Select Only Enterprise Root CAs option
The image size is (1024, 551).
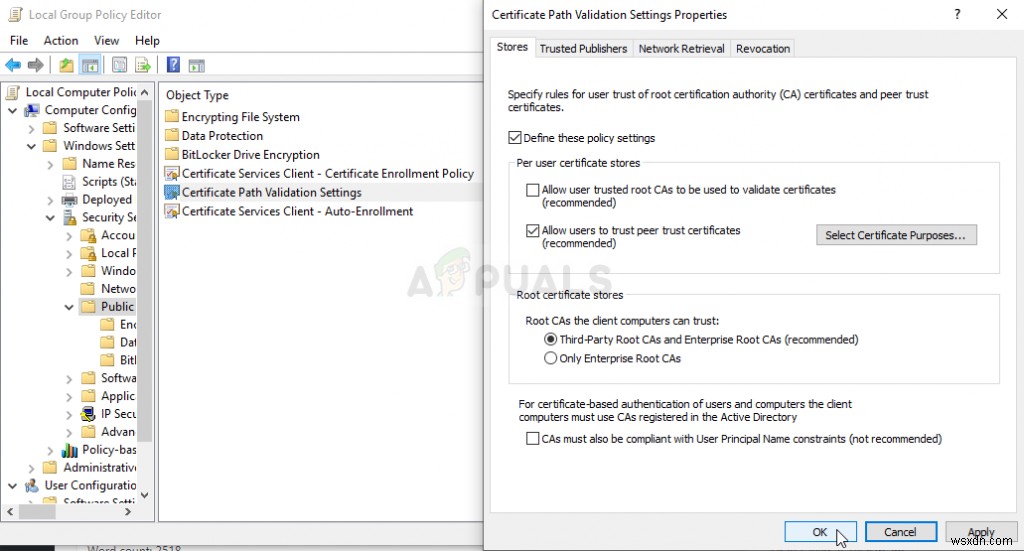551,358
